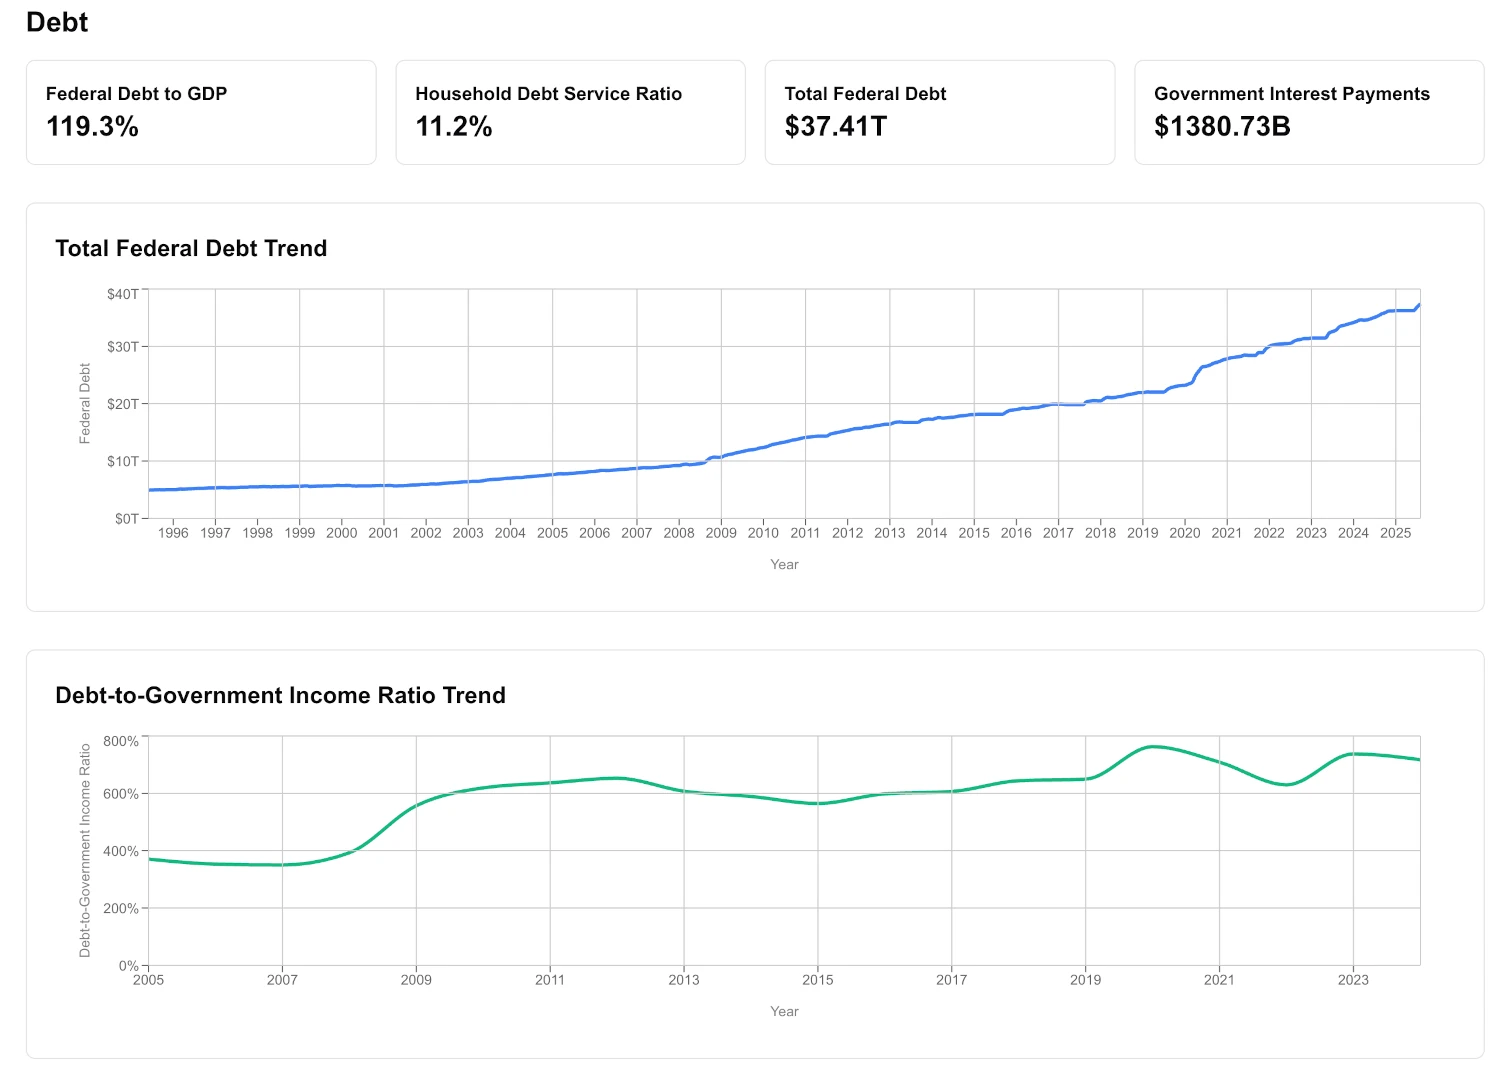Image resolution: width=1500 pixels, height=1080 pixels.
Task: Select the Federal Debt to GDP card
Action: pos(200,111)
